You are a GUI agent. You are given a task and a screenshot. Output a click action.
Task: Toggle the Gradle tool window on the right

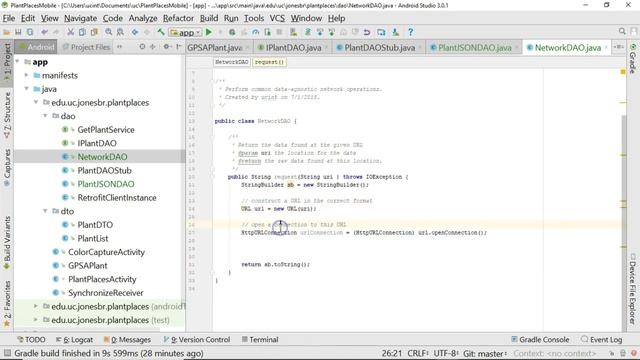click(633, 59)
